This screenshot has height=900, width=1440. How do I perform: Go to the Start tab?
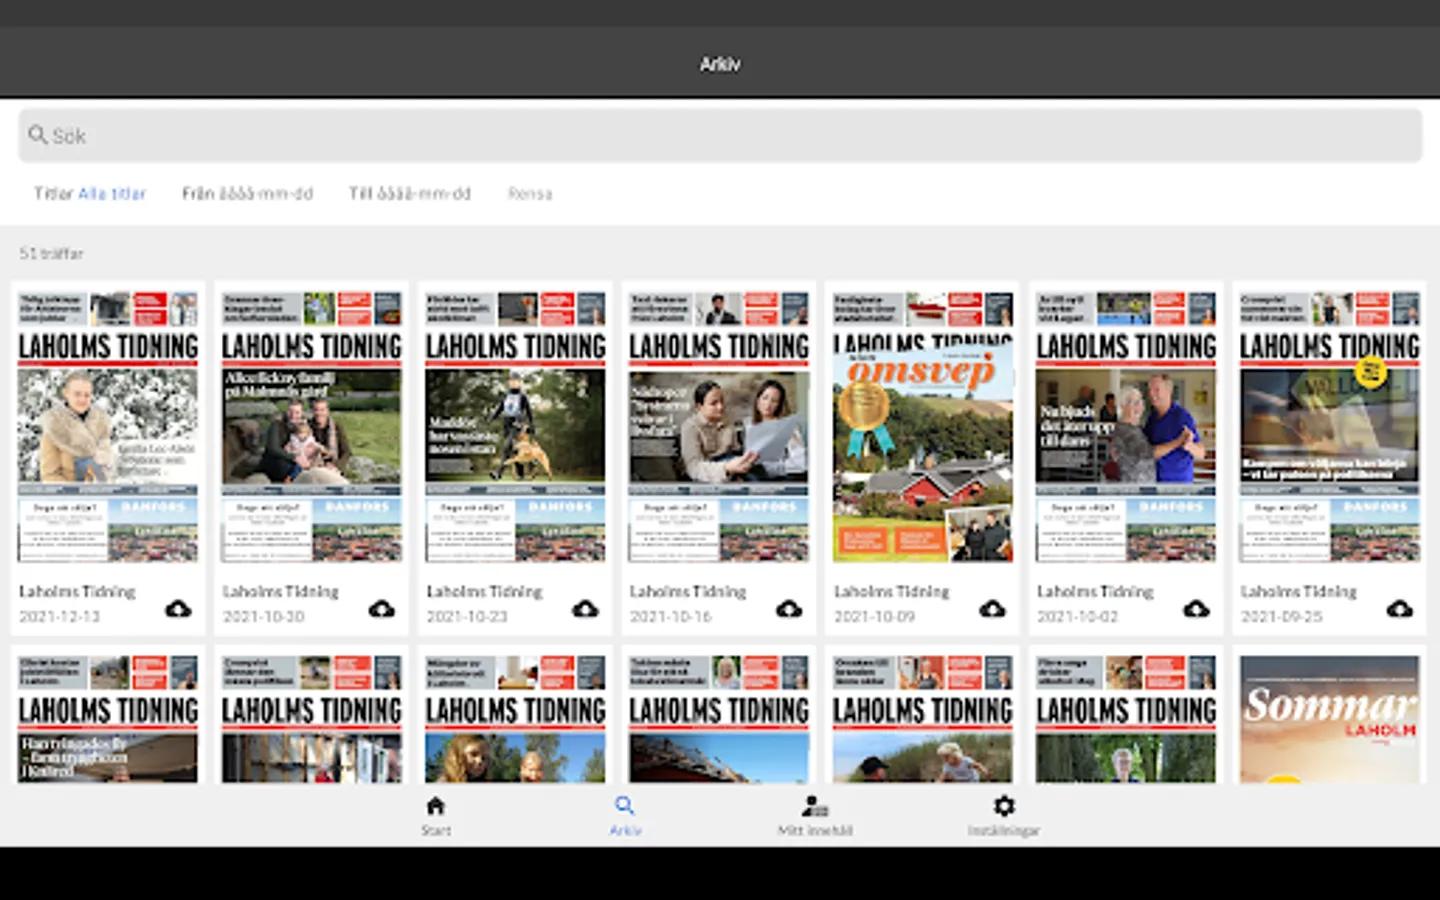[x=436, y=815]
